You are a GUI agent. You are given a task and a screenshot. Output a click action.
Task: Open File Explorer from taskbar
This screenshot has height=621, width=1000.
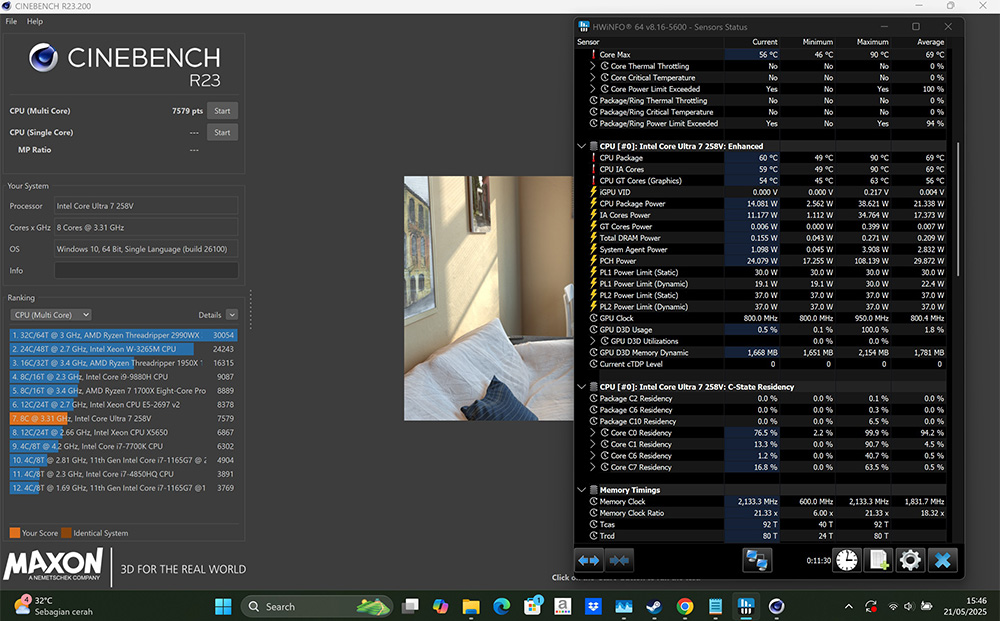(471, 606)
